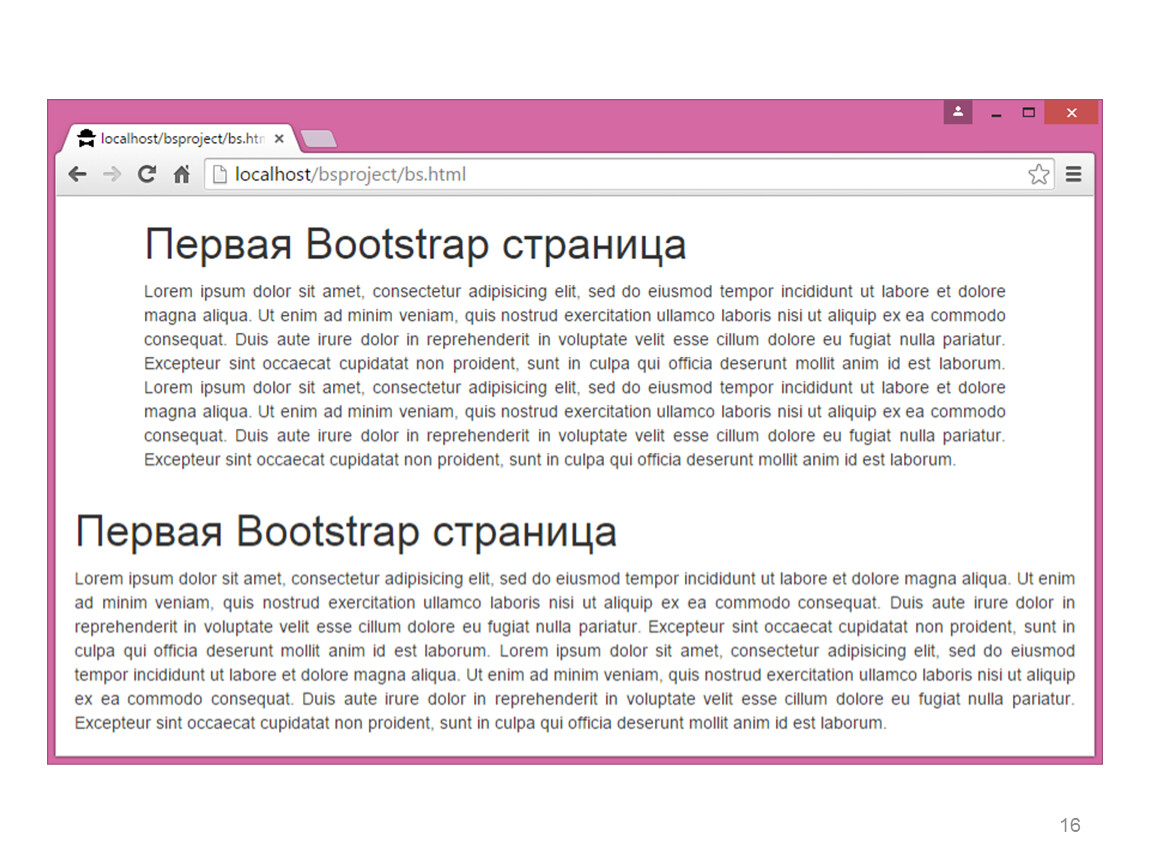Click the browser Back arrow button
Screen dimensions: 1150x864
(x=77, y=174)
